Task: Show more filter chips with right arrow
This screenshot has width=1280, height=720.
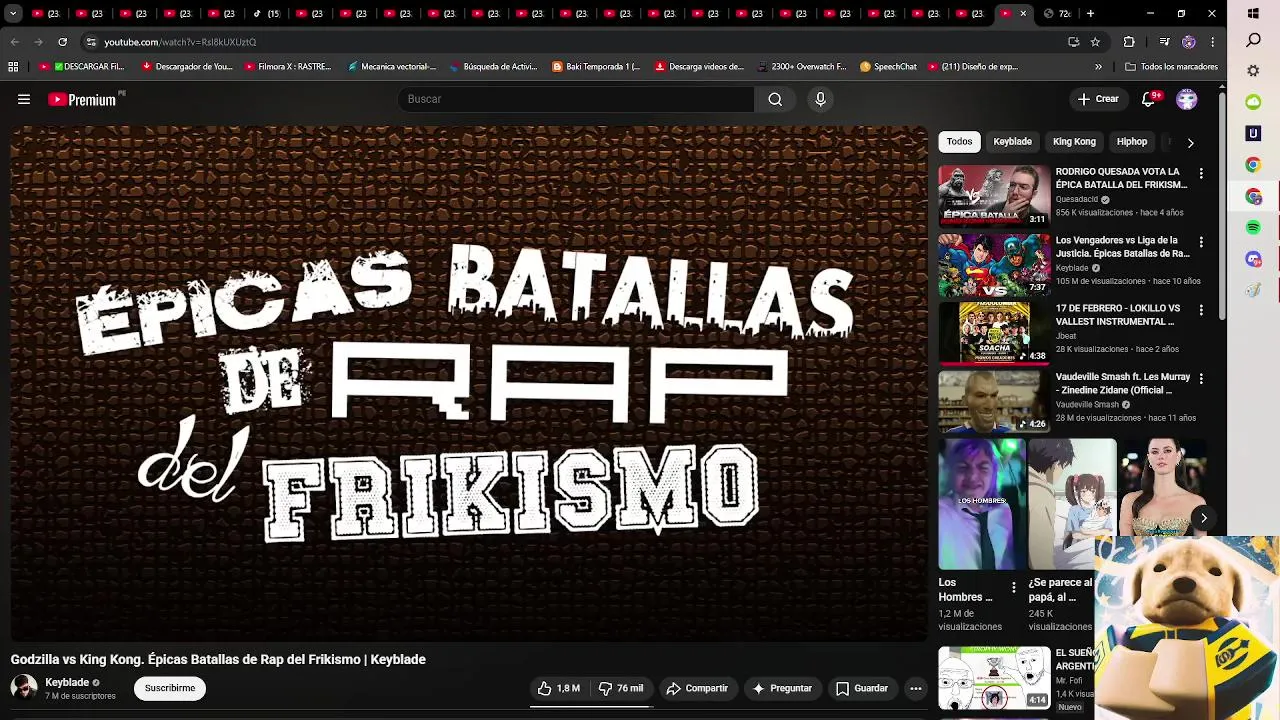Action: (x=1190, y=142)
